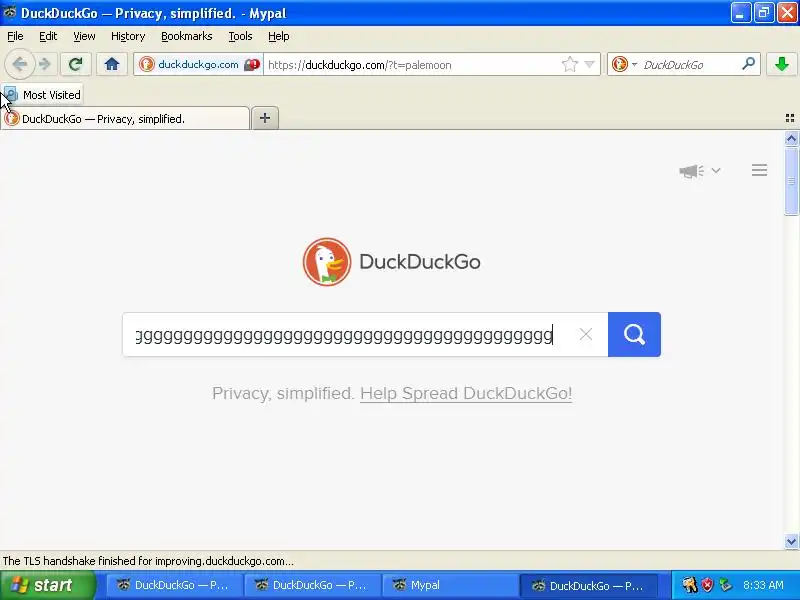The image size is (800, 600).
Task: Open the search engine selector dropdown
Action: [624, 64]
